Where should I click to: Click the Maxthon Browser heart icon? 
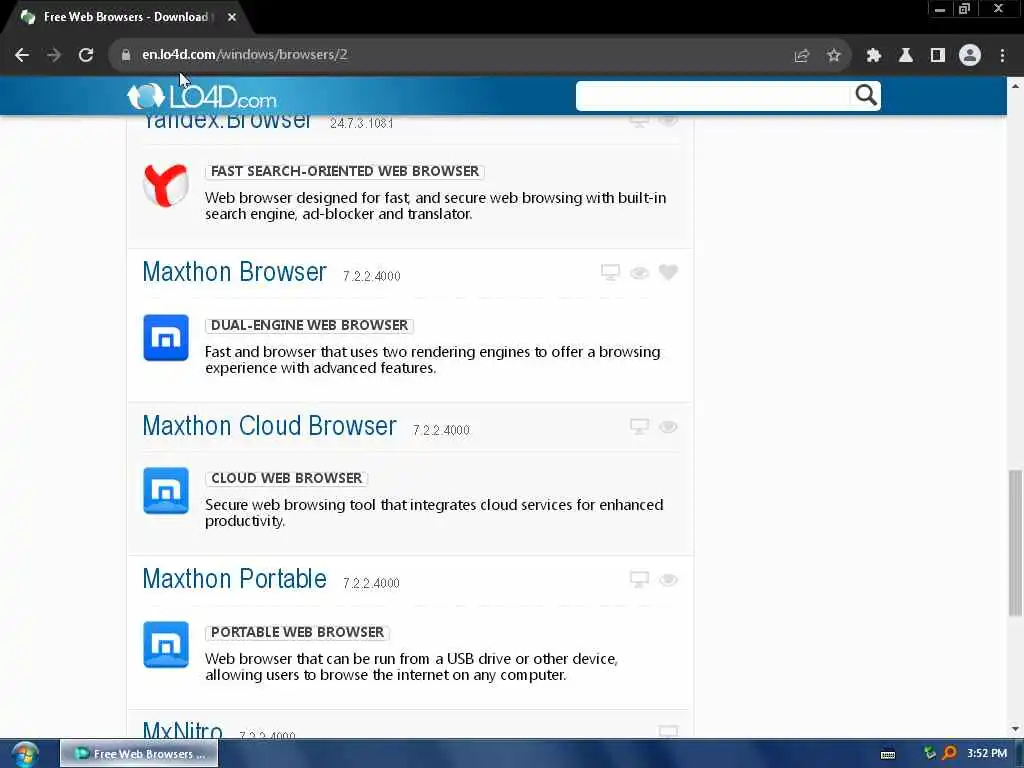pyautogui.click(x=668, y=272)
